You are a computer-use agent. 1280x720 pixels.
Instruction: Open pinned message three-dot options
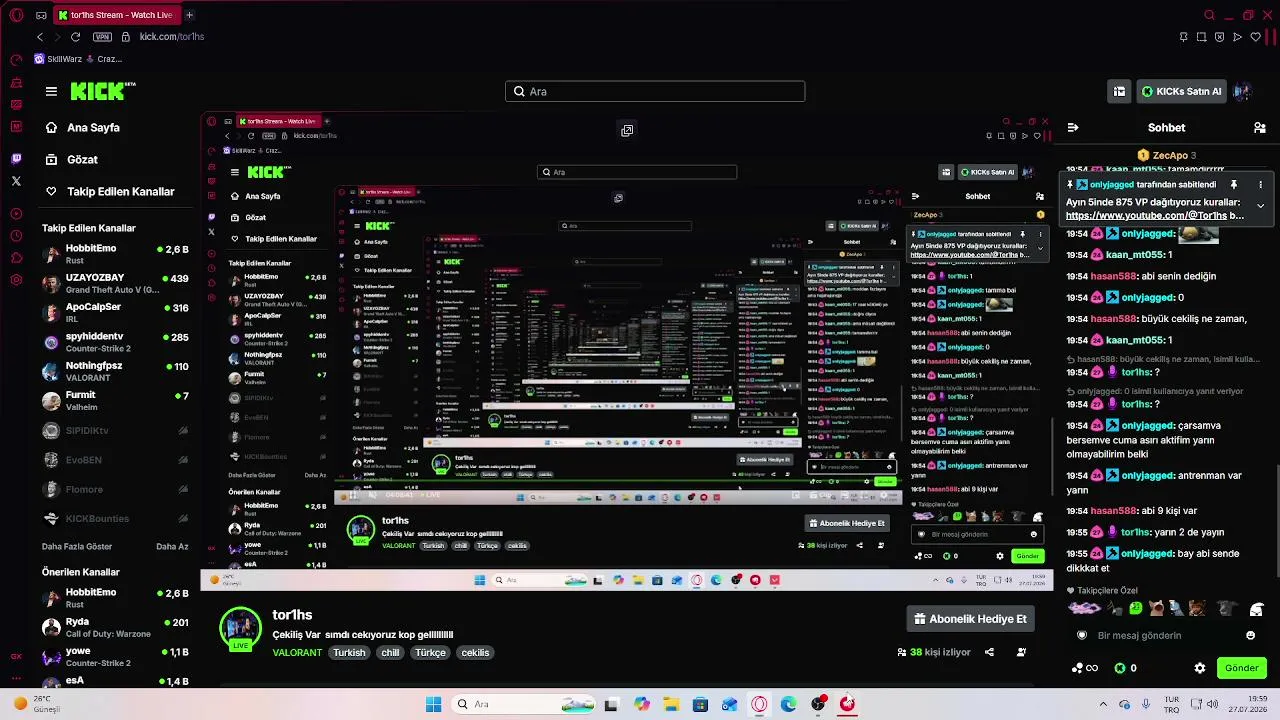click(x=1260, y=185)
